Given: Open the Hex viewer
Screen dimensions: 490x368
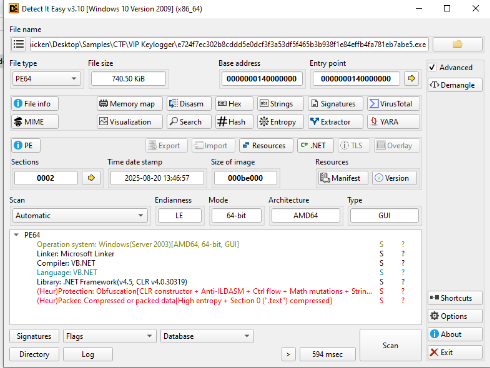Looking at the screenshot, I should (234, 104).
